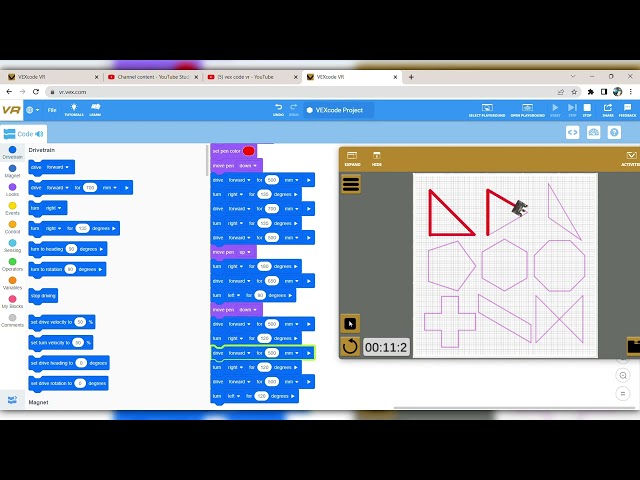Switch to vex code vr YouTube tab
The image size is (640, 480).
coord(252,77)
